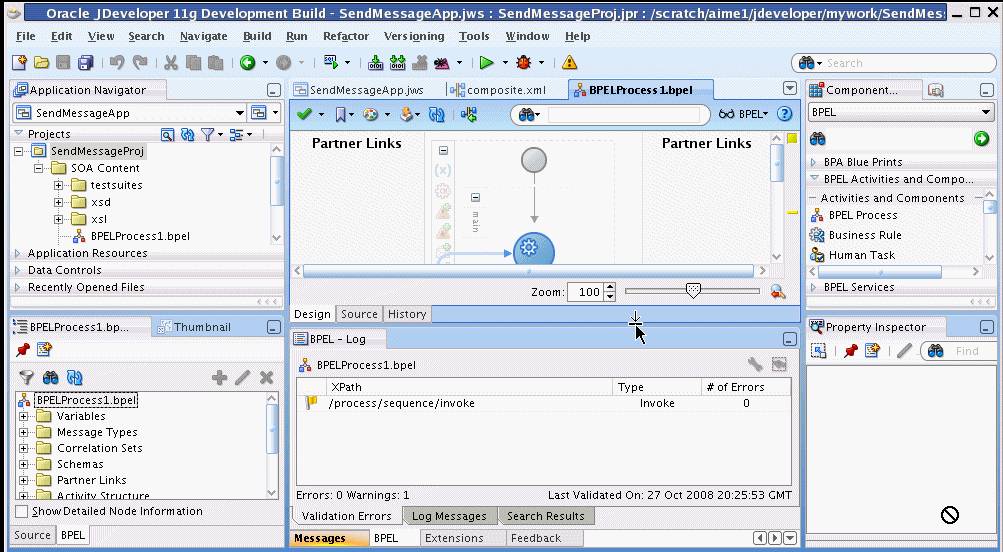1003x552 pixels.
Task: Open the Refactor menu
Action: click(x=346, y=36)
